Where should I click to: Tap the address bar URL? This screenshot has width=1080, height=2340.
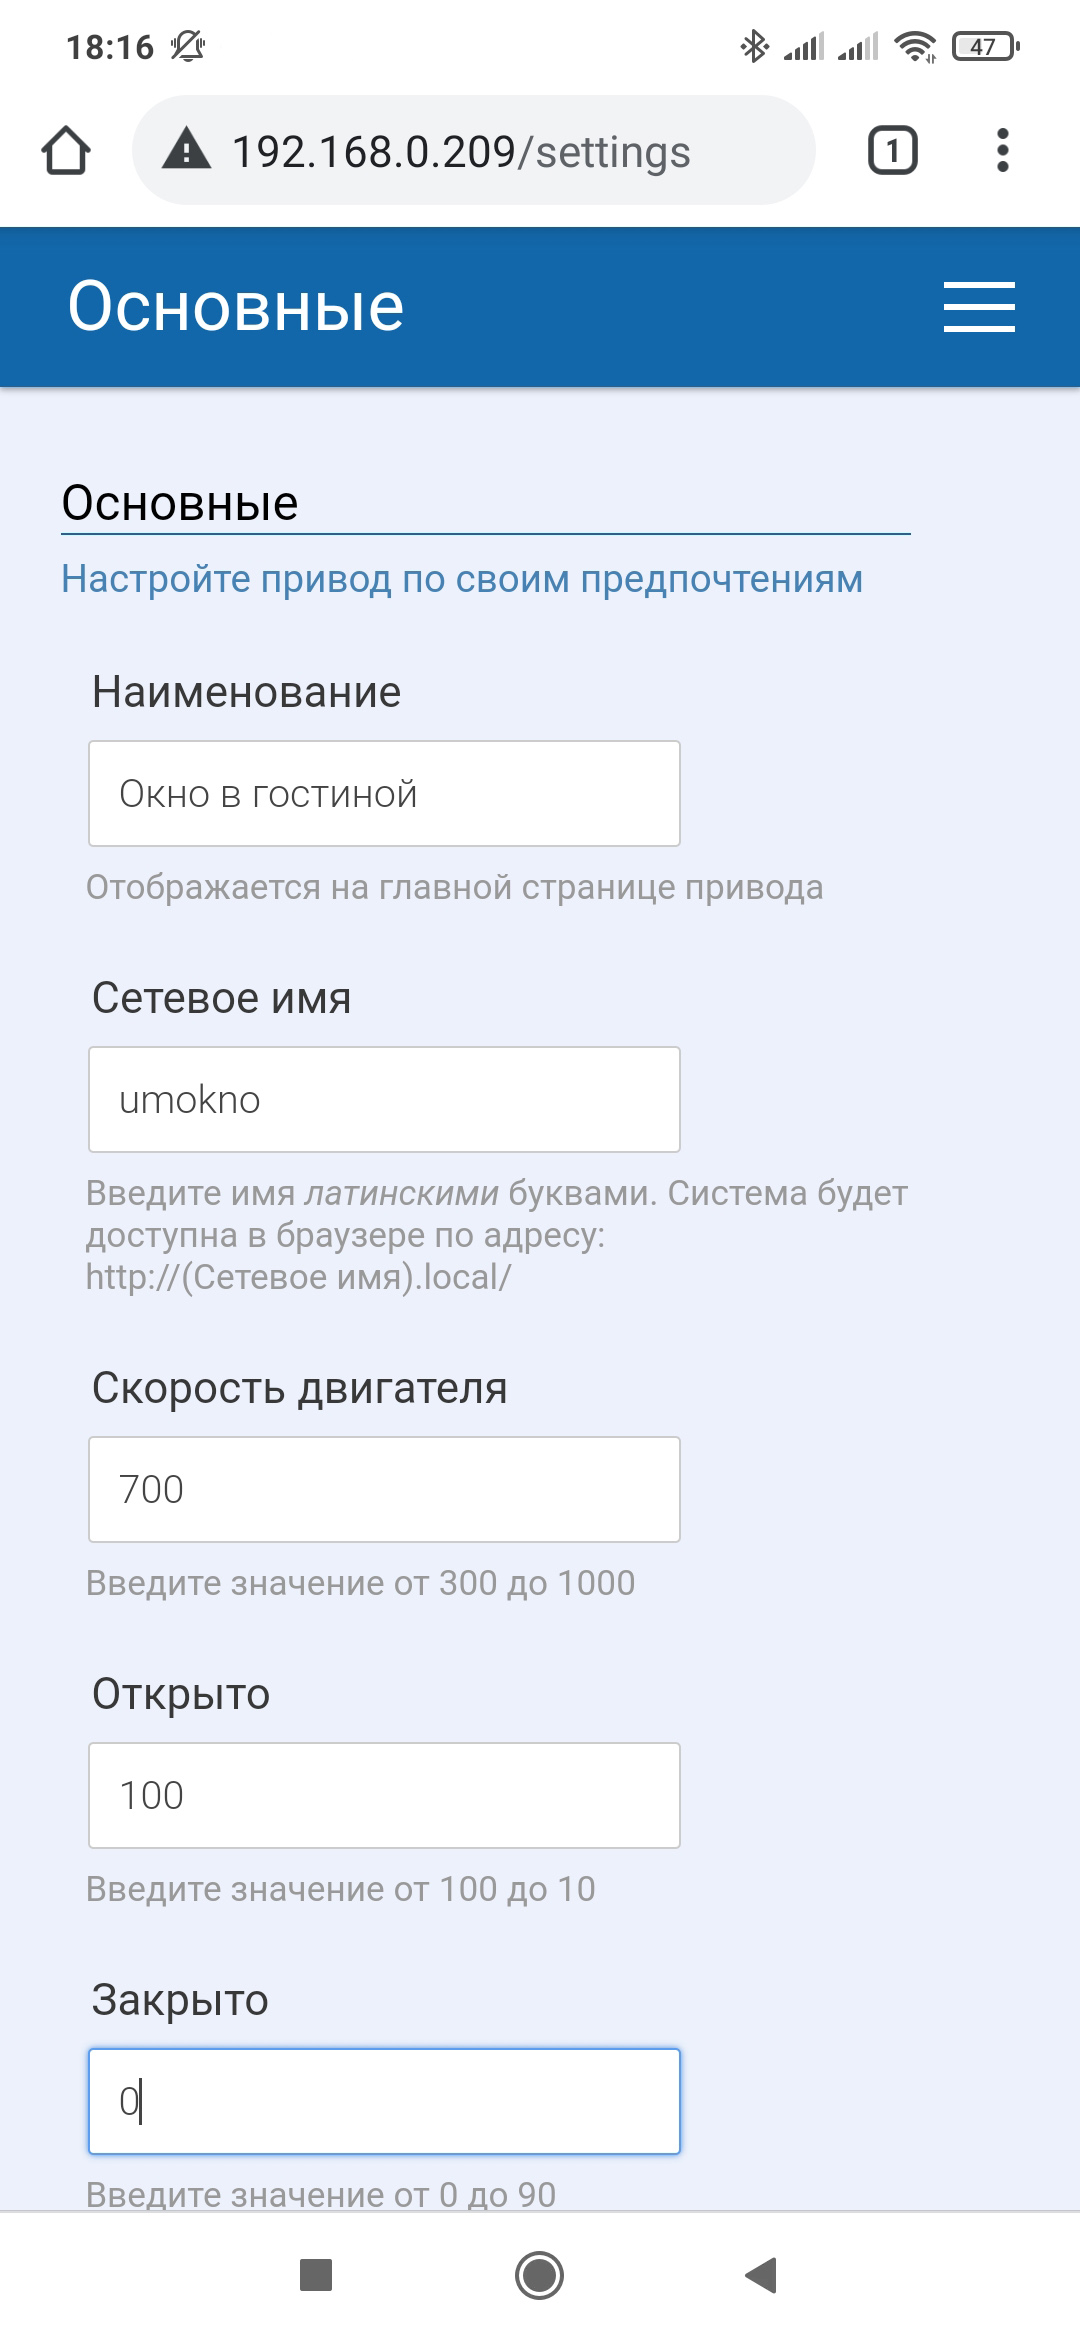click(x=461, y=152)
